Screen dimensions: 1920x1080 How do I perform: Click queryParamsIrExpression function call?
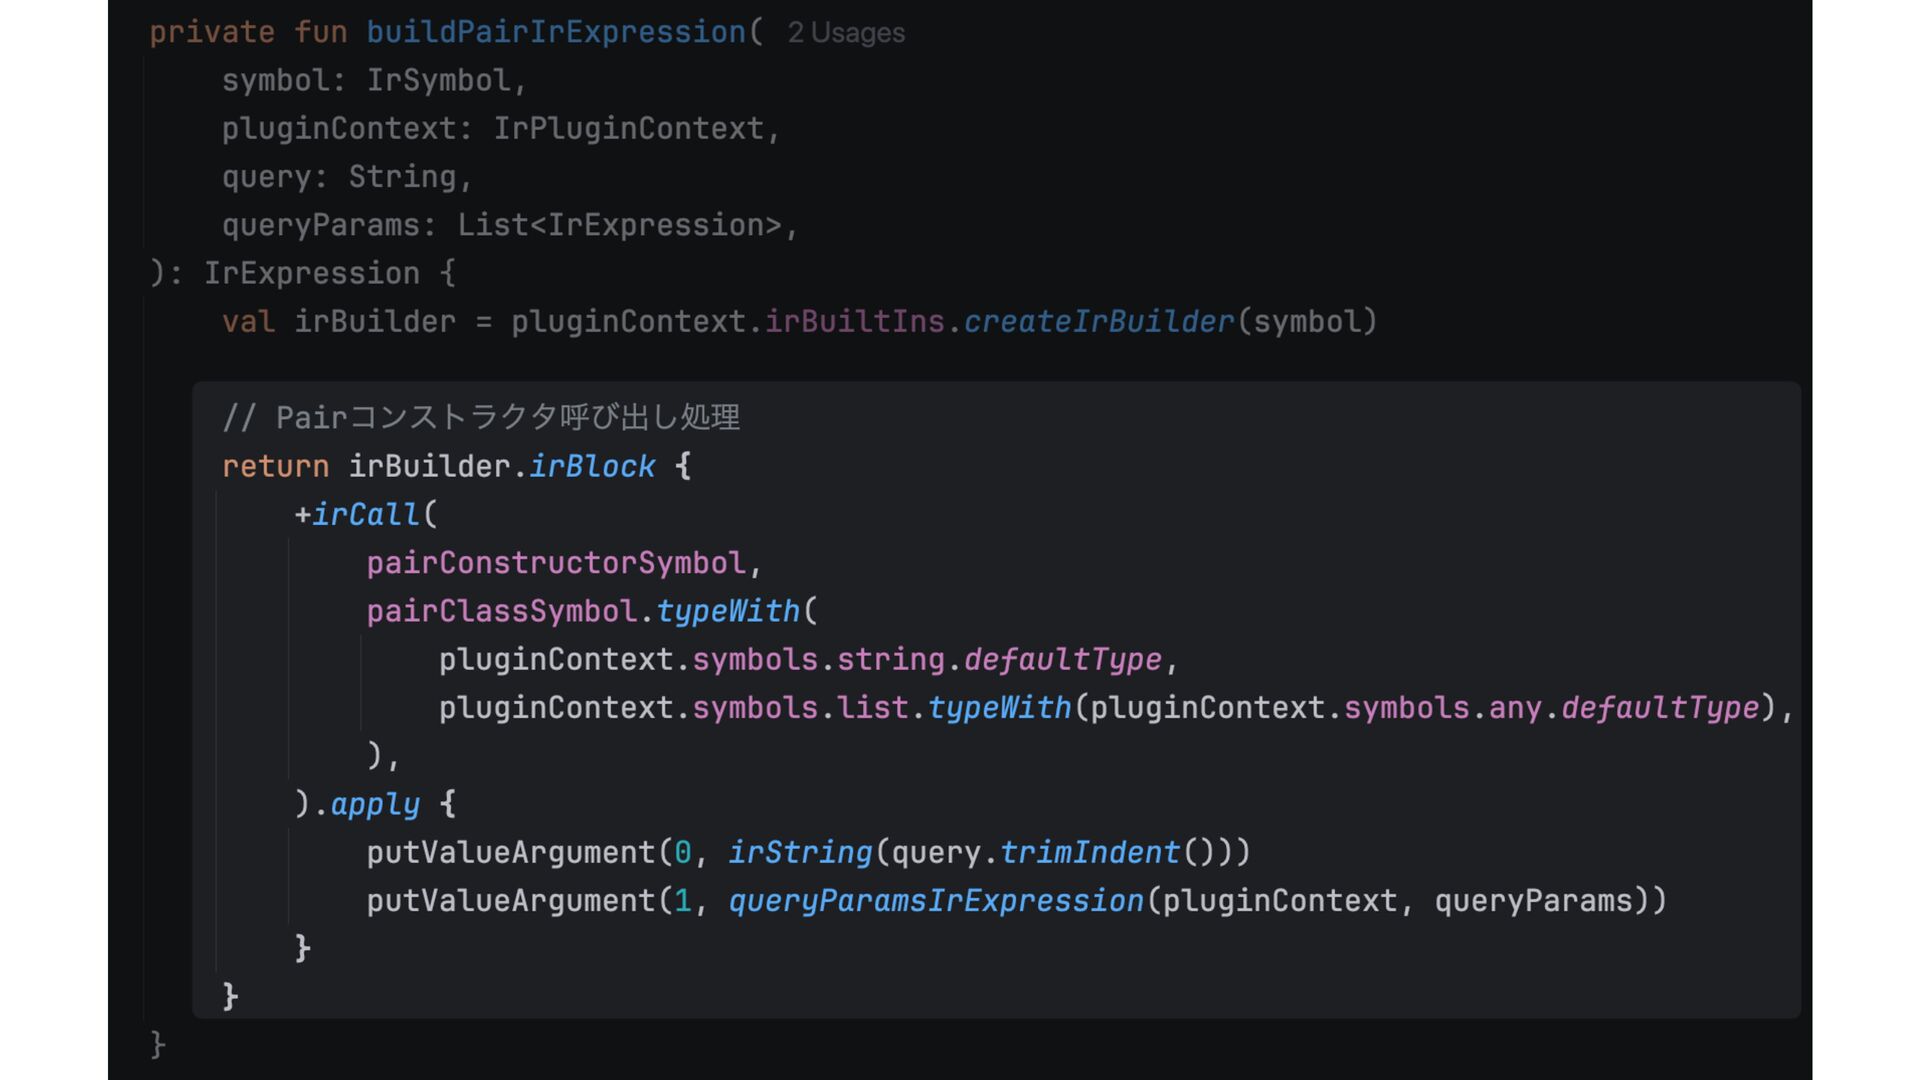(936, 901)
